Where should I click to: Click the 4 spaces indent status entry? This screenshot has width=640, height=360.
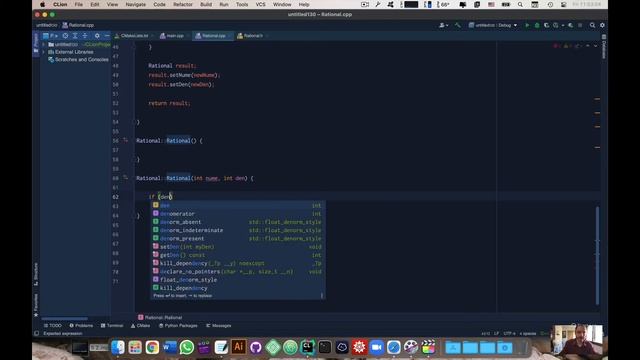(528, 333)
